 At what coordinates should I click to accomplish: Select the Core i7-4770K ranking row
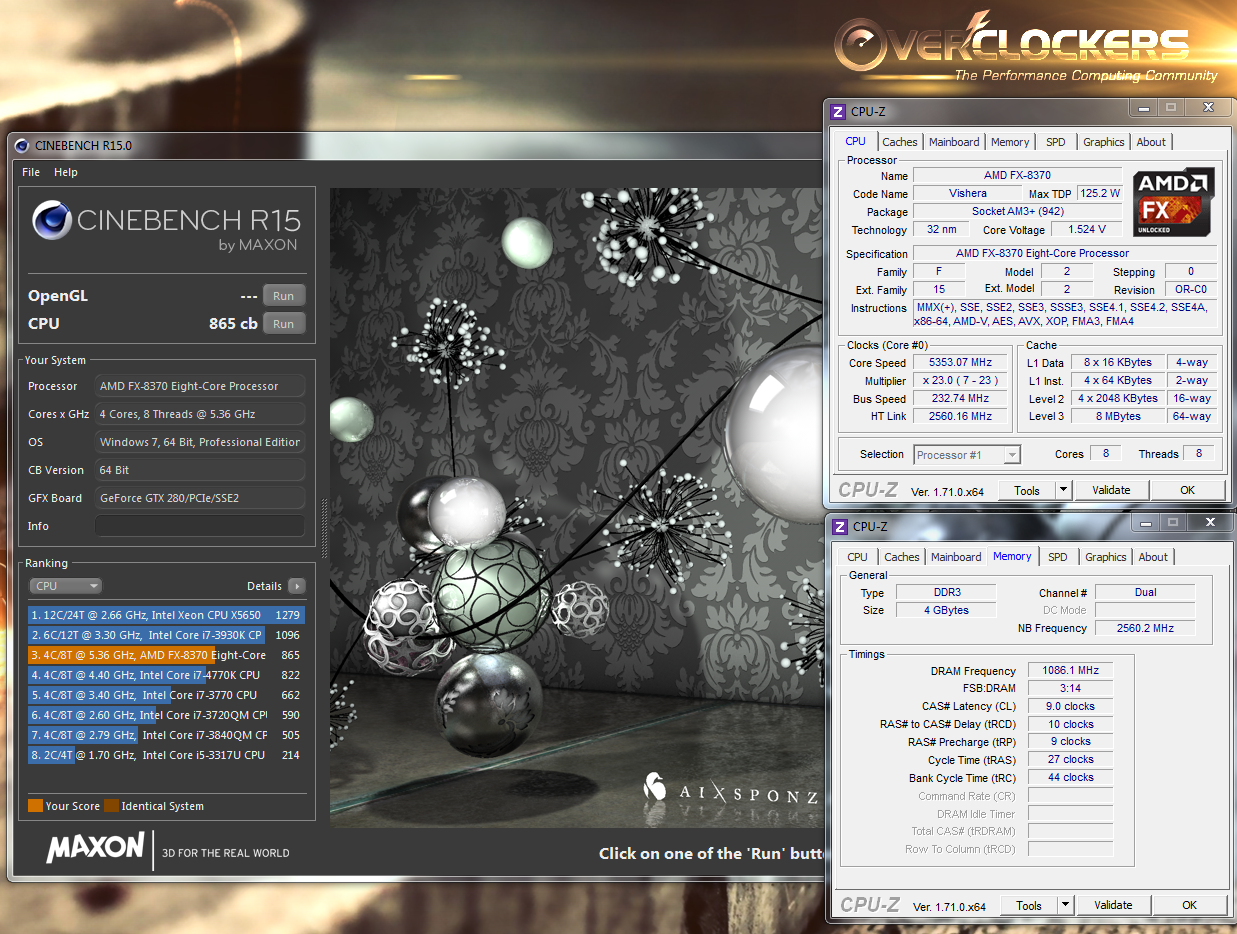pos(166,675)
